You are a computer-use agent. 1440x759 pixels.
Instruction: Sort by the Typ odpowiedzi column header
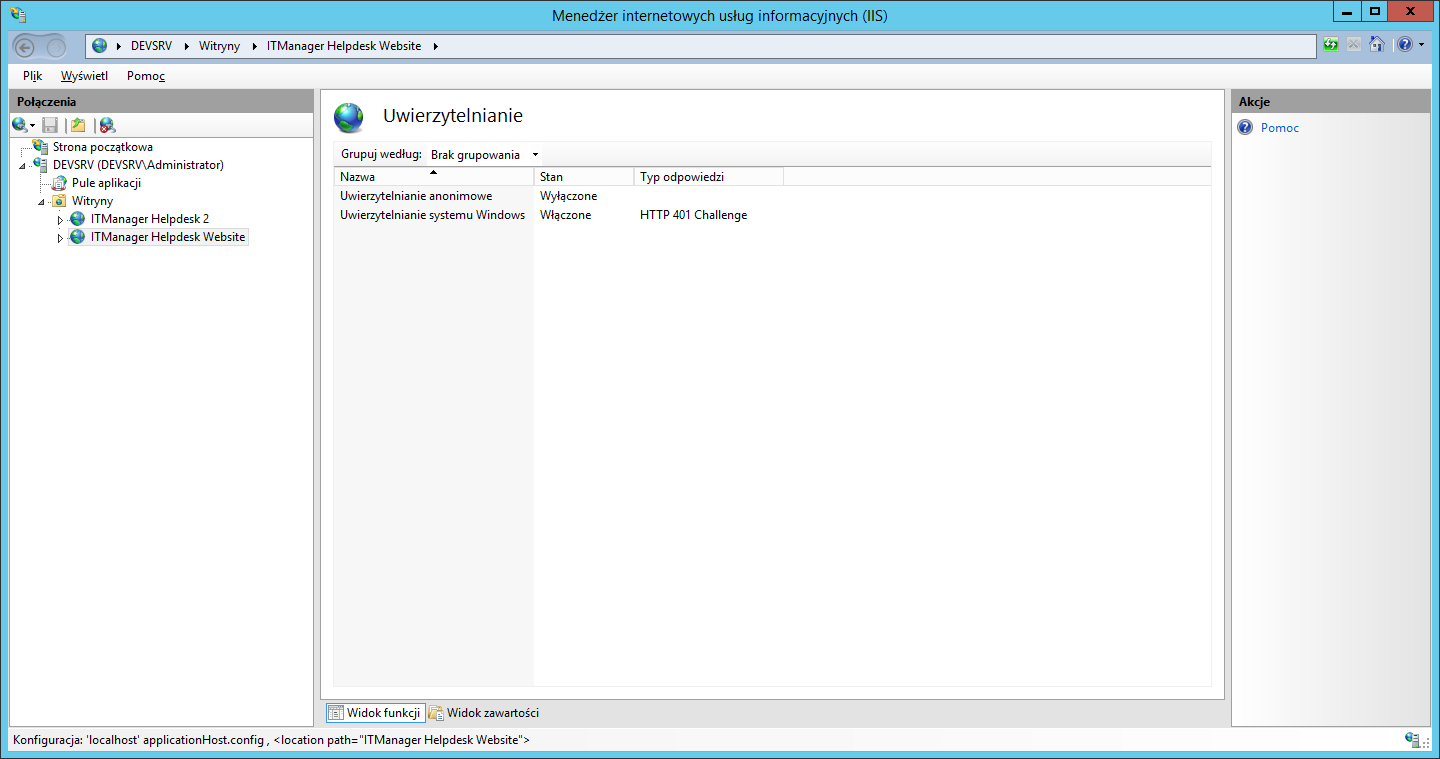coord(709,177)
